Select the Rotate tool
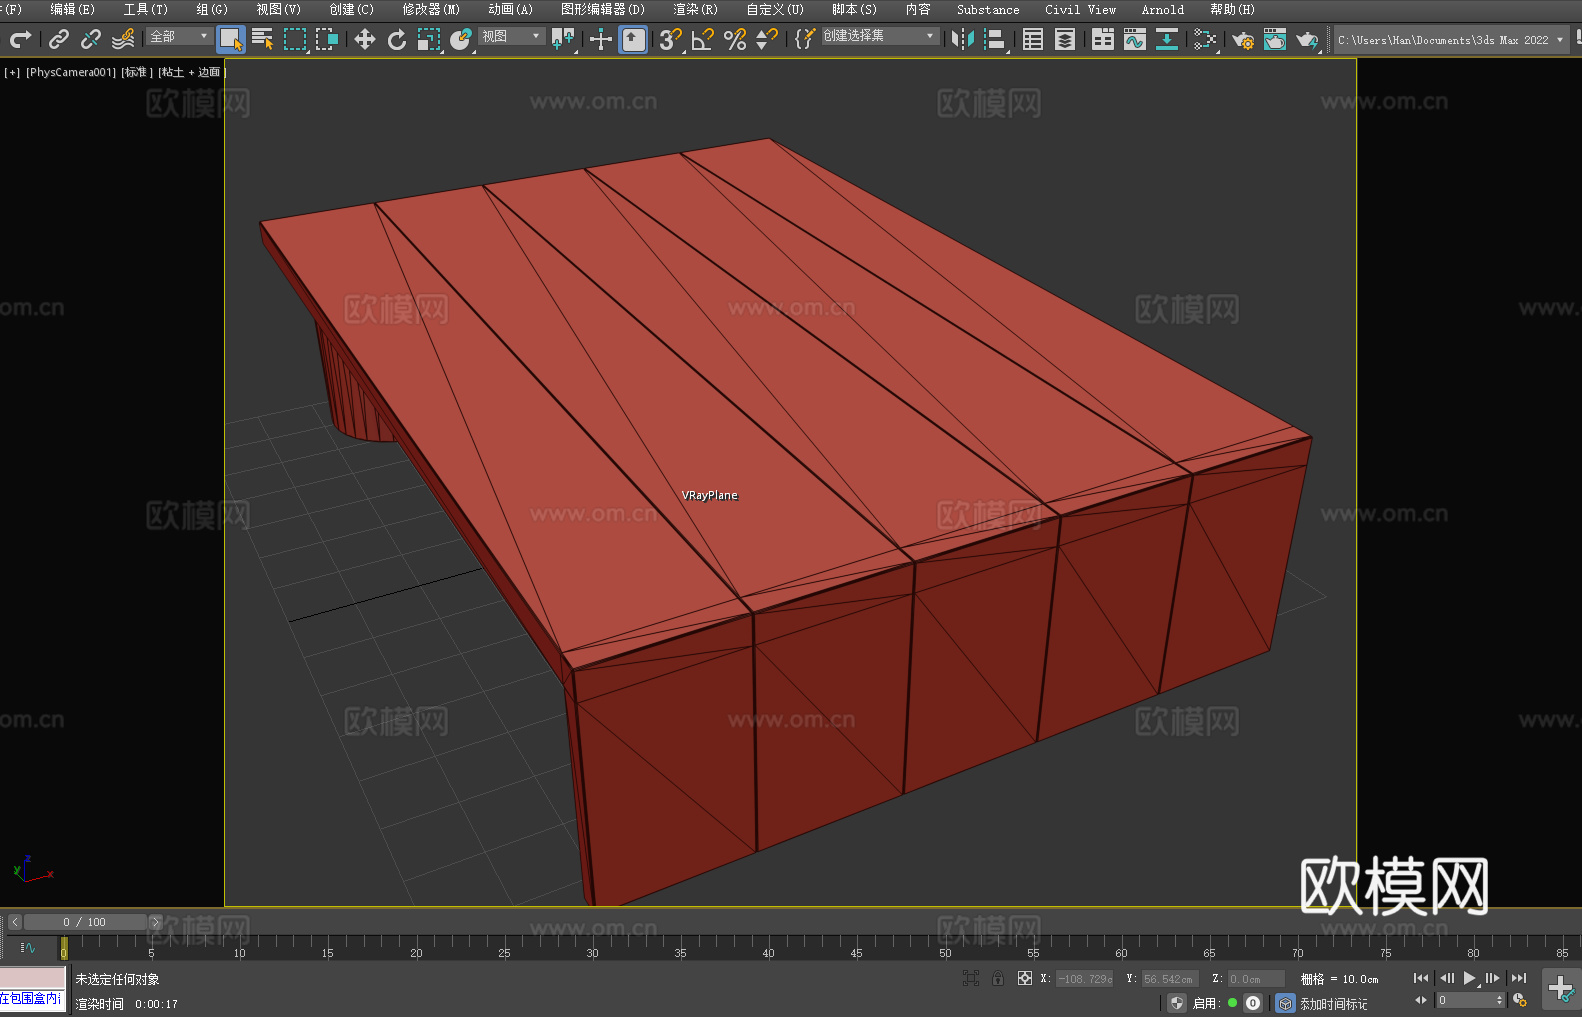Screen dimensions: 1582x1017 click(x=397, y=39)
